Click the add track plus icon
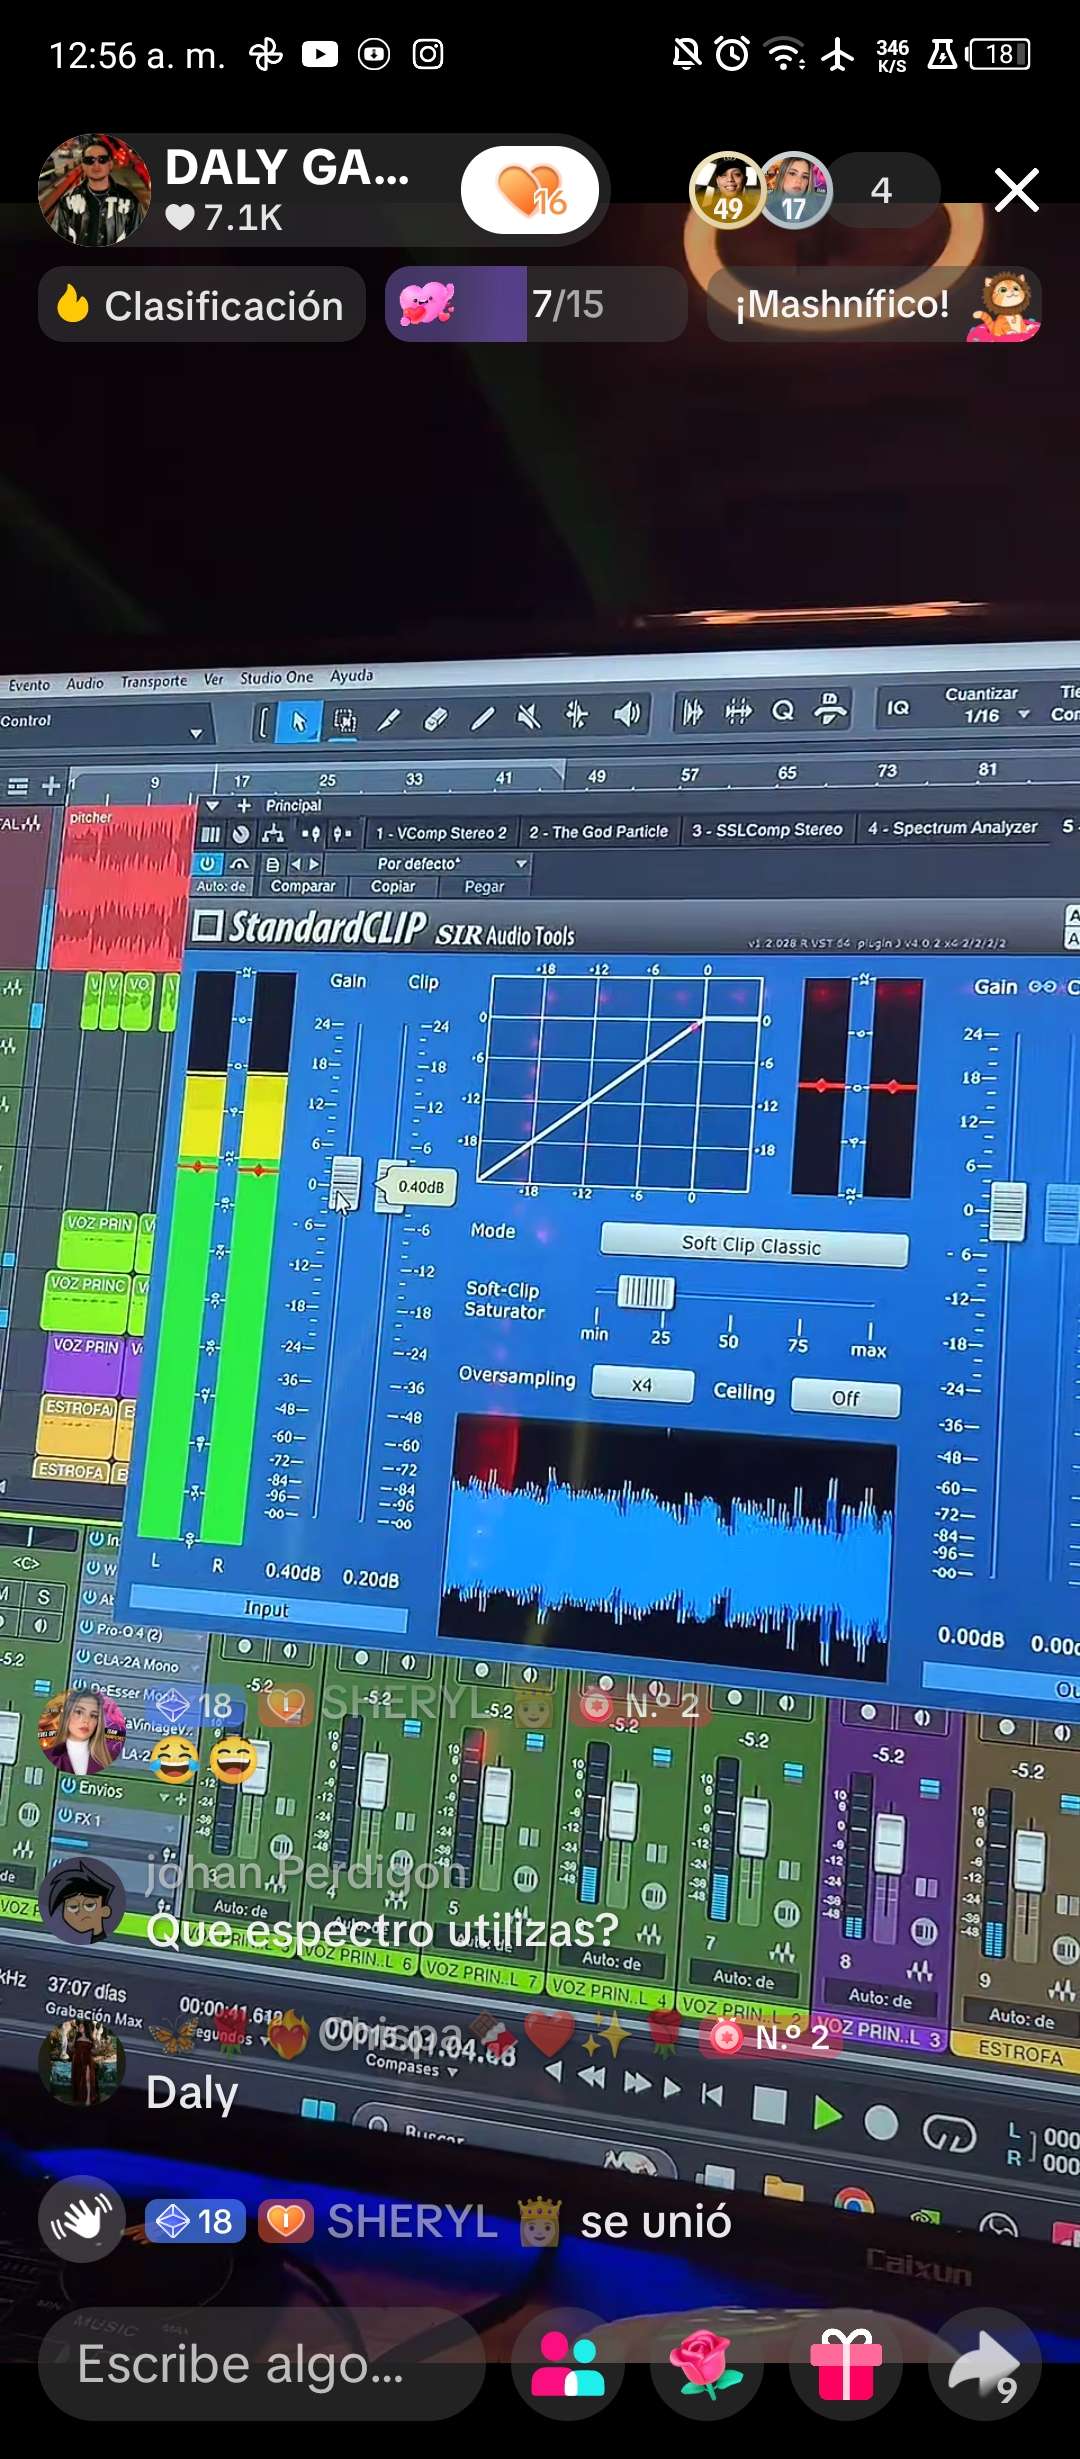Screen dimensions: 1080x2459 [x=51, y=786]
